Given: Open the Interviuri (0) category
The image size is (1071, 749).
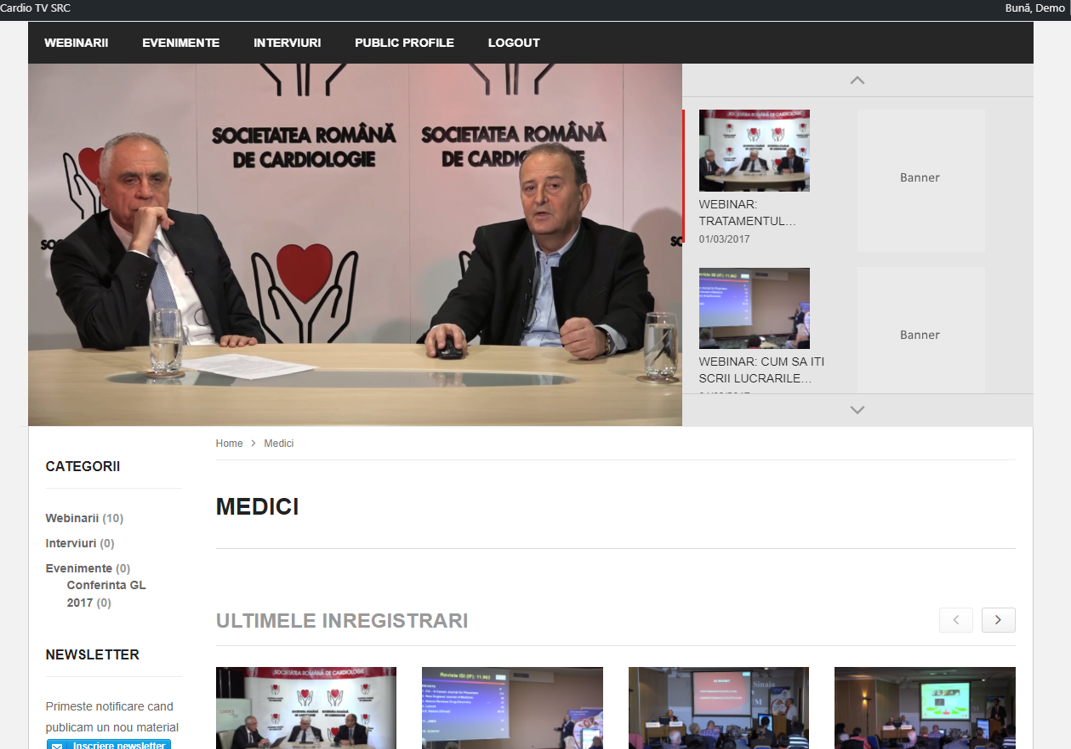Looking at the screenshot, I should coord(79,543).
